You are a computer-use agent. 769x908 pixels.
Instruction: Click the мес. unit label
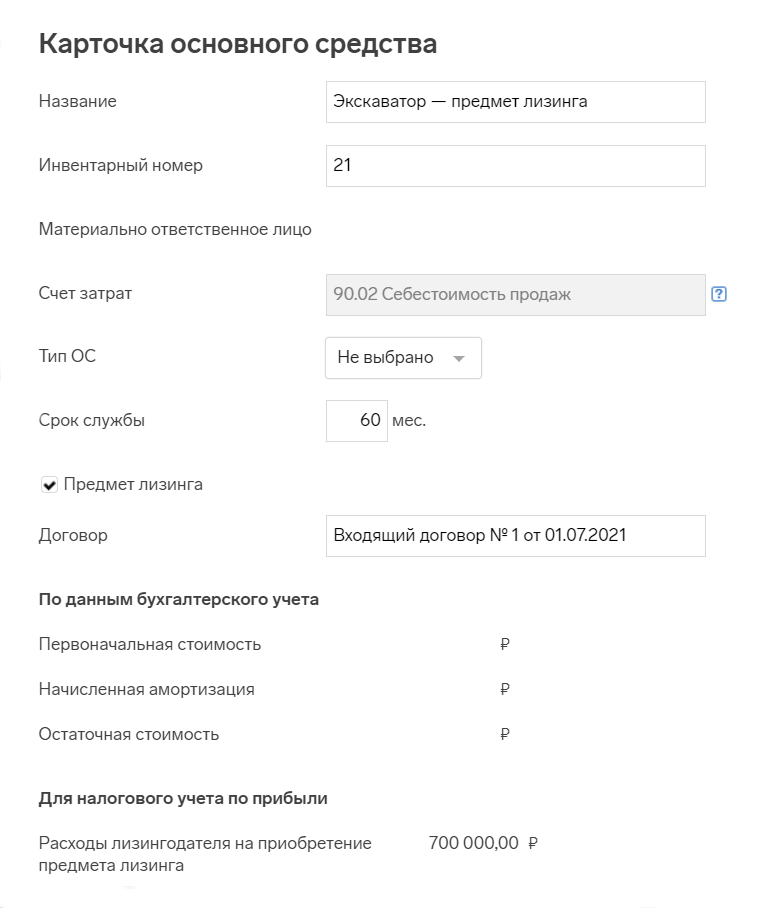pyautogui.click(x=409, y=421)
